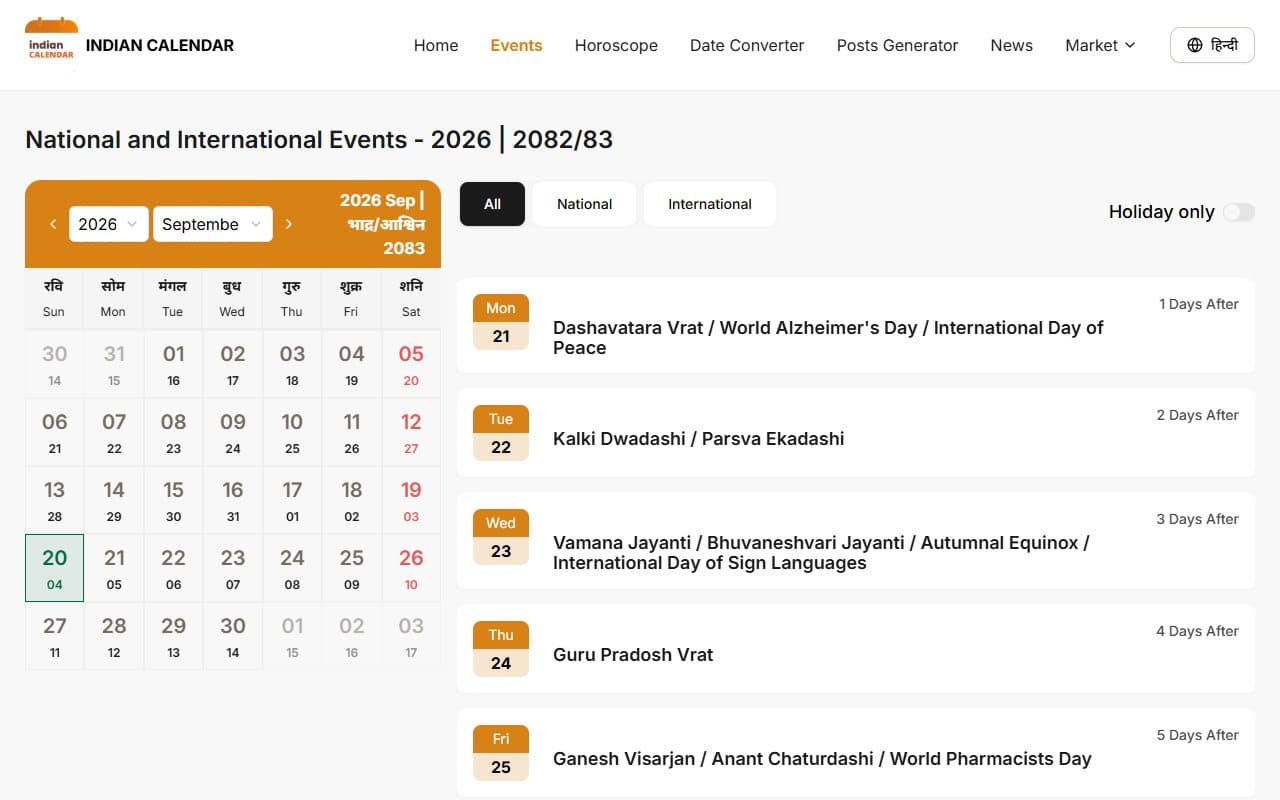Click the Fri 25 date badge
The image size is (1280, 800).
tap(501, 753)
